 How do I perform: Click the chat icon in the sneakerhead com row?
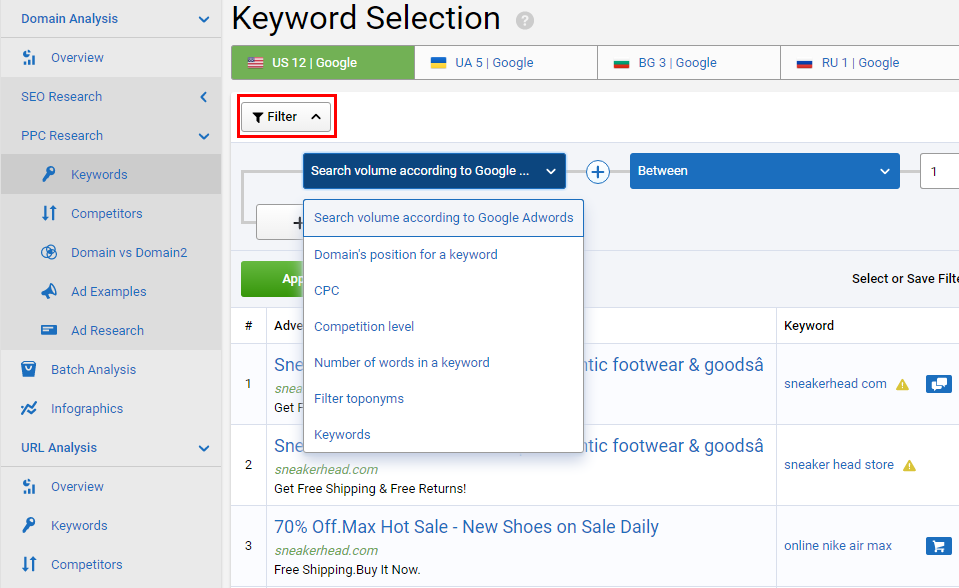pyautogui.click(x=939, y=384)
